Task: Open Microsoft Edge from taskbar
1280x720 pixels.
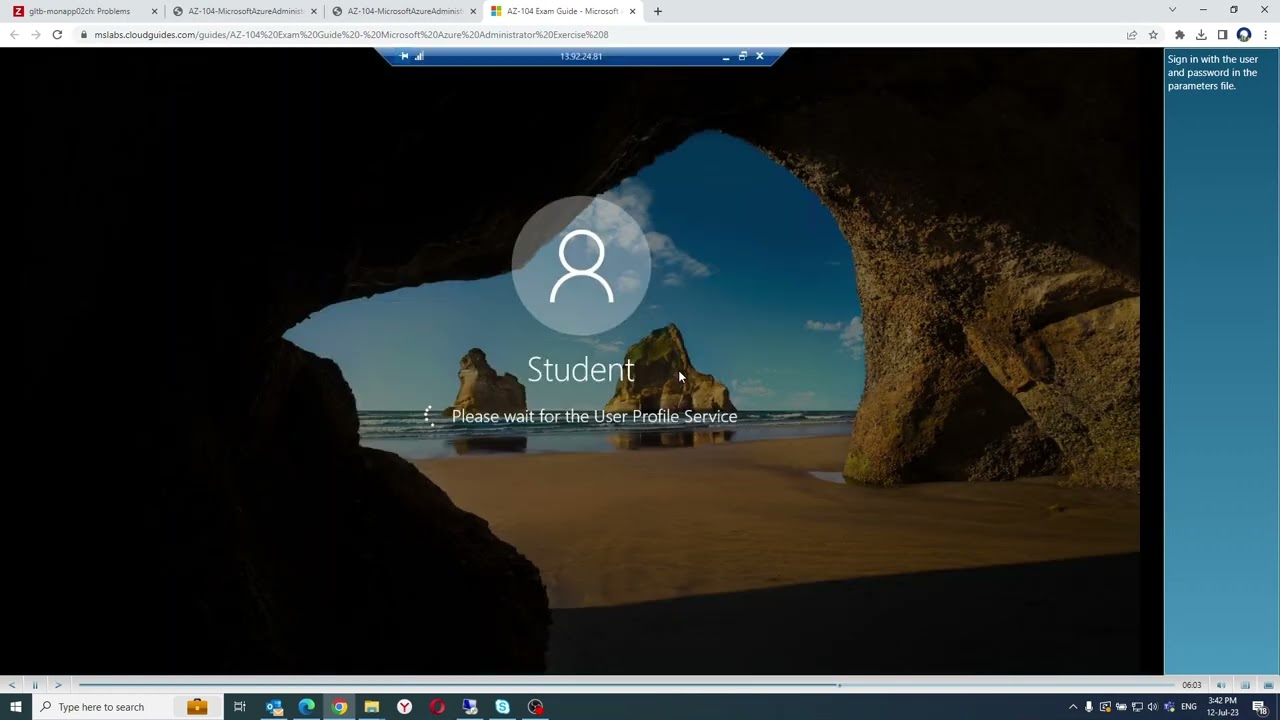Action: [x=306, y=707]
